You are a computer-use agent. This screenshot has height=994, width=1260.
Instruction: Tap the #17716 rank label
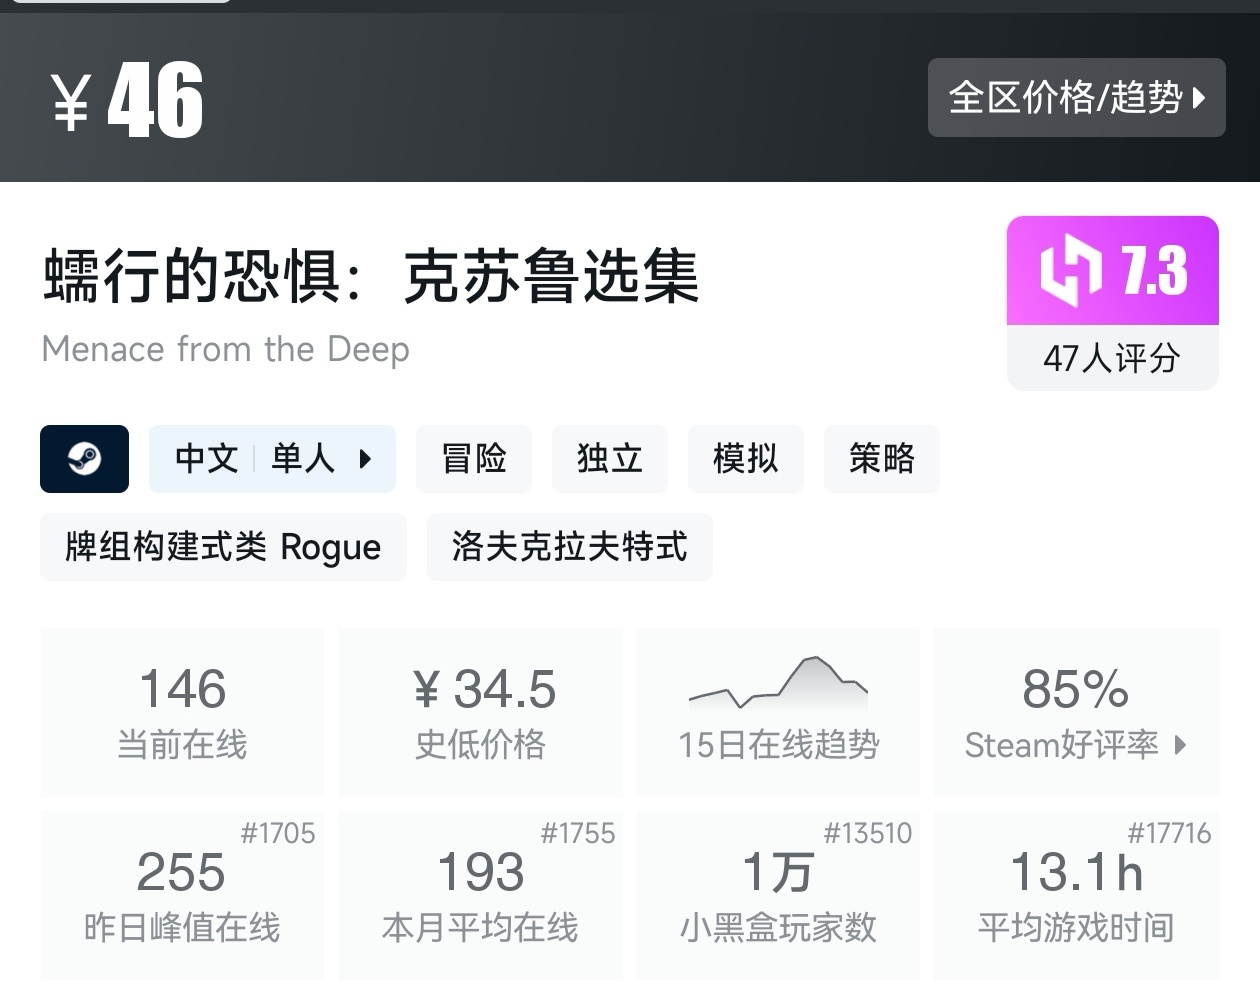[1169, 833]
